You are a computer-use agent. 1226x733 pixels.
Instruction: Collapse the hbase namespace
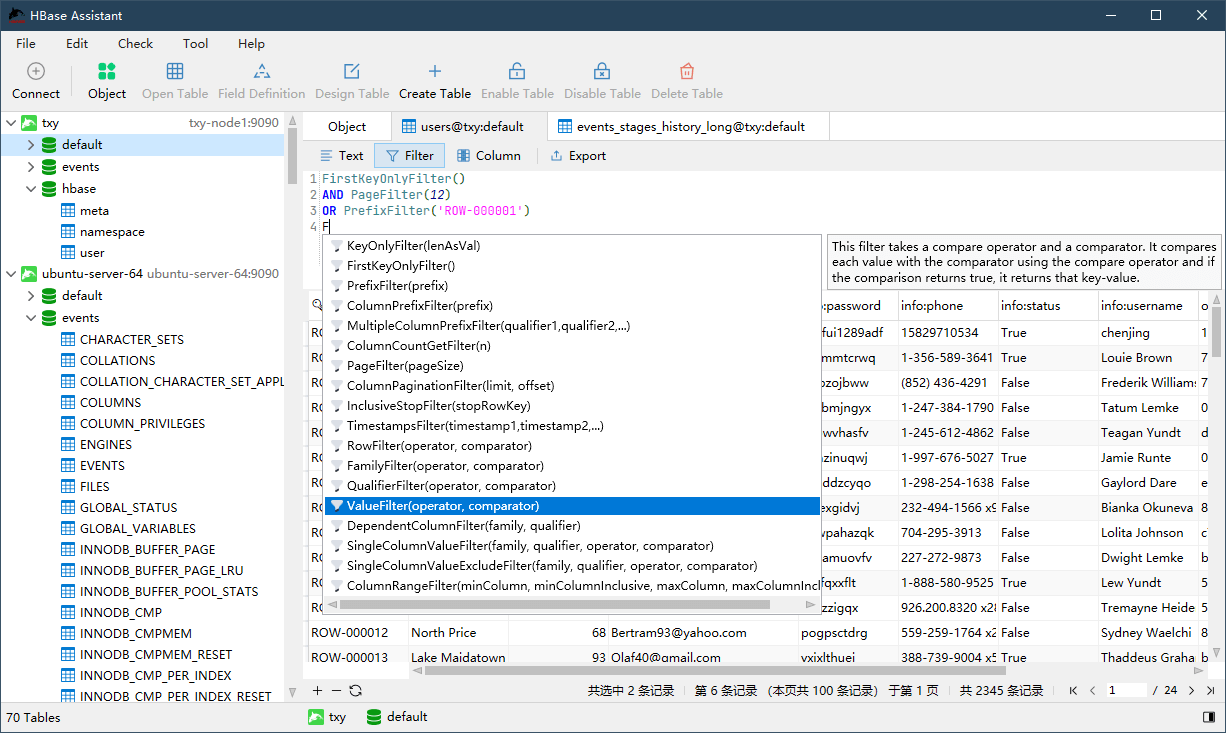pyautogui.click(x=31, y=188)
